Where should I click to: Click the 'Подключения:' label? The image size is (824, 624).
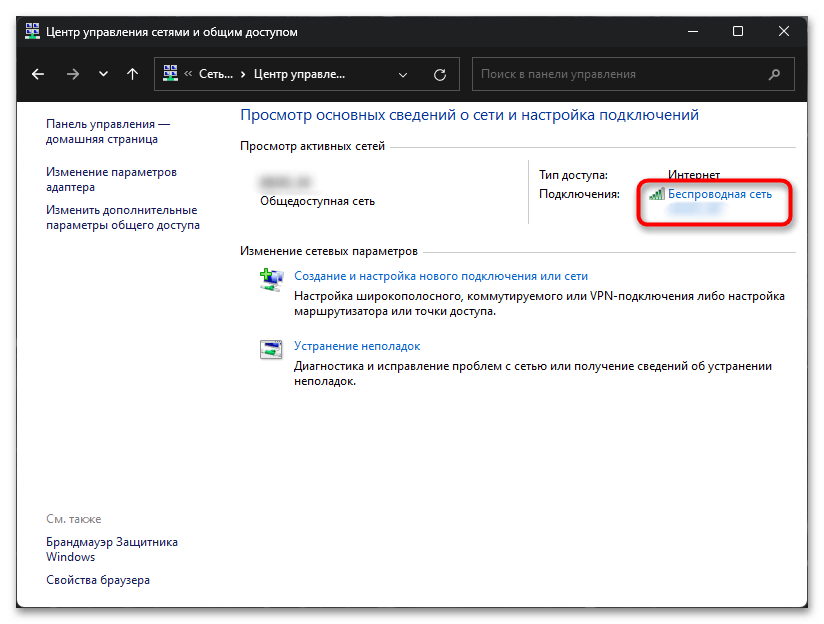579,194
